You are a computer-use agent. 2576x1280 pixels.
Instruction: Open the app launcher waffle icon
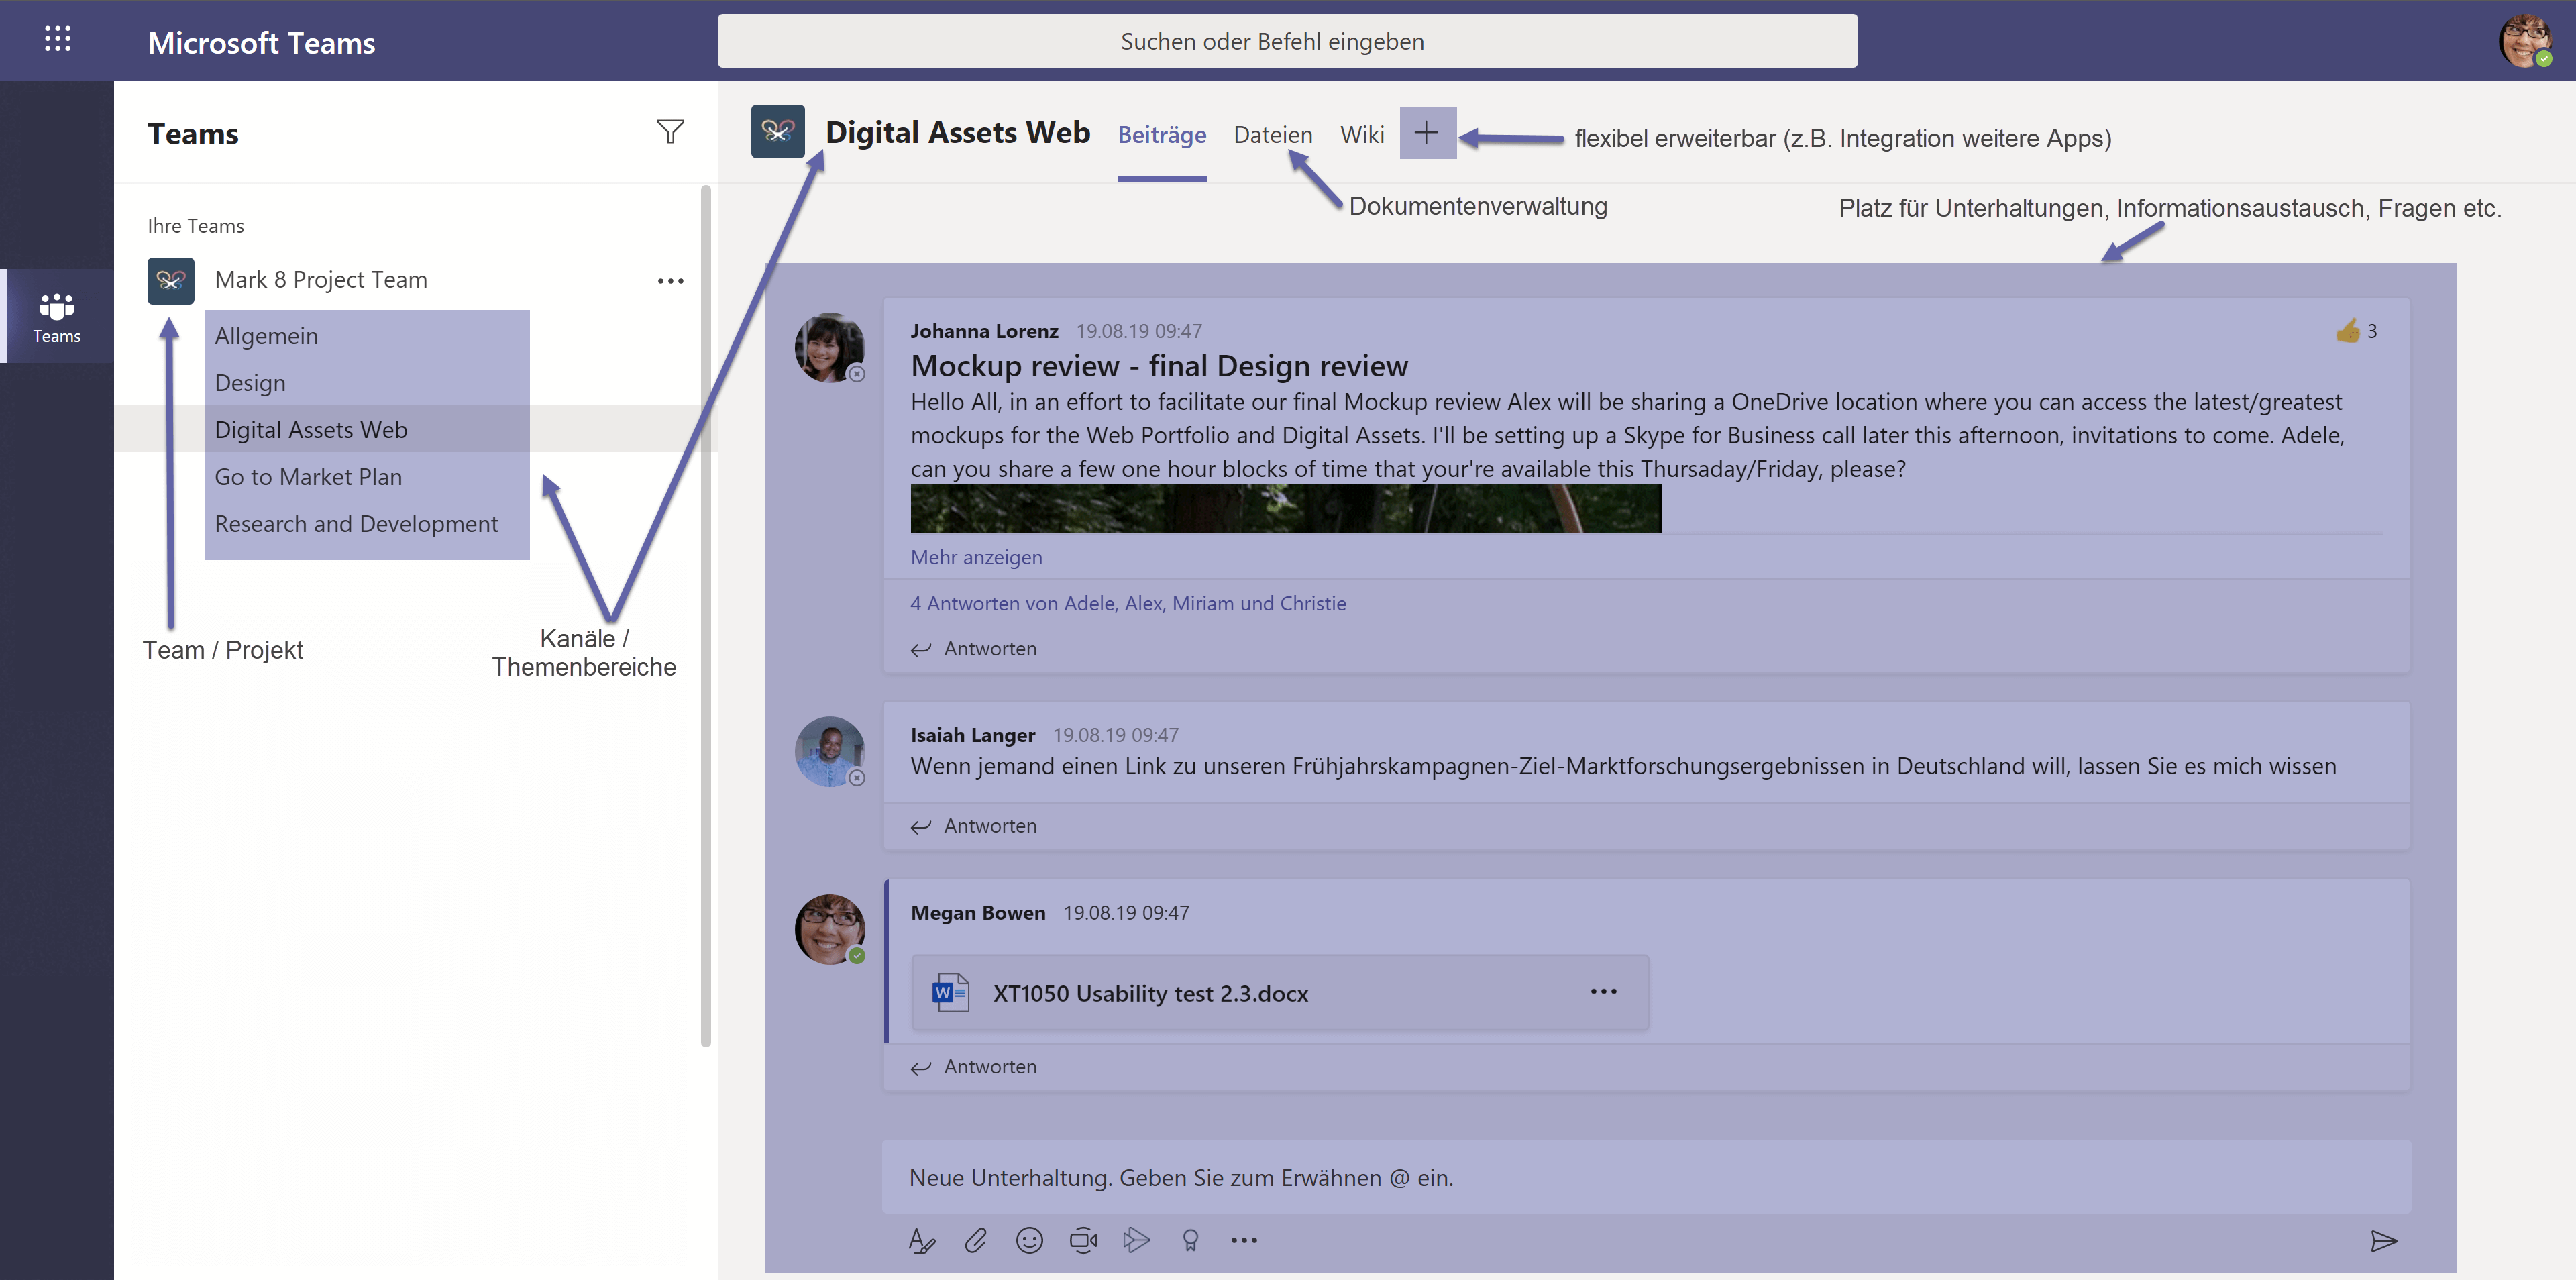click(x=57, y=39)
